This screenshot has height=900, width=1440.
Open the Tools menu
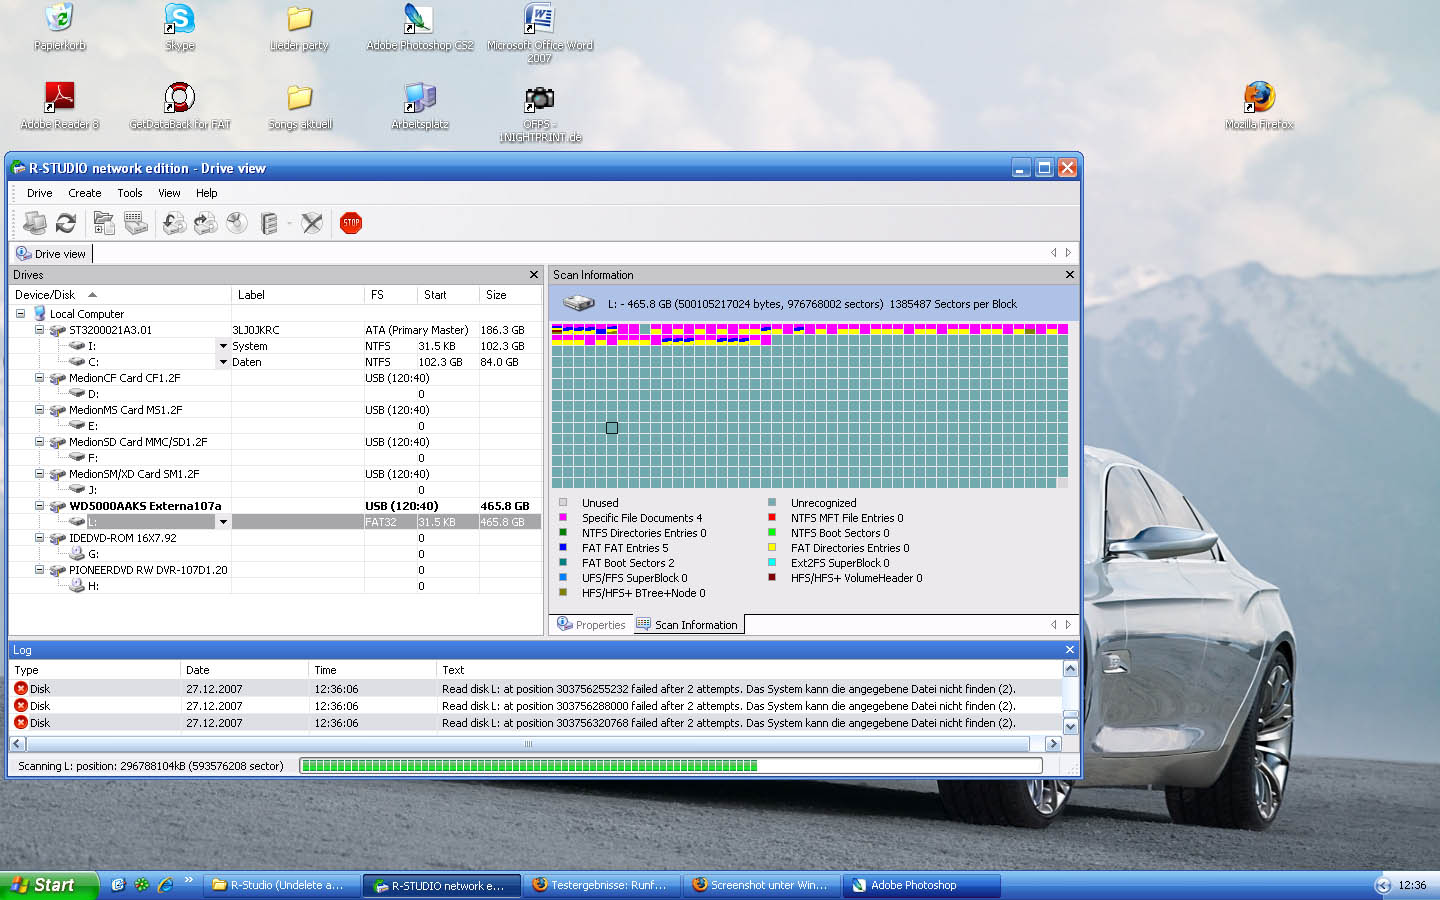click(x=130, y=193)
